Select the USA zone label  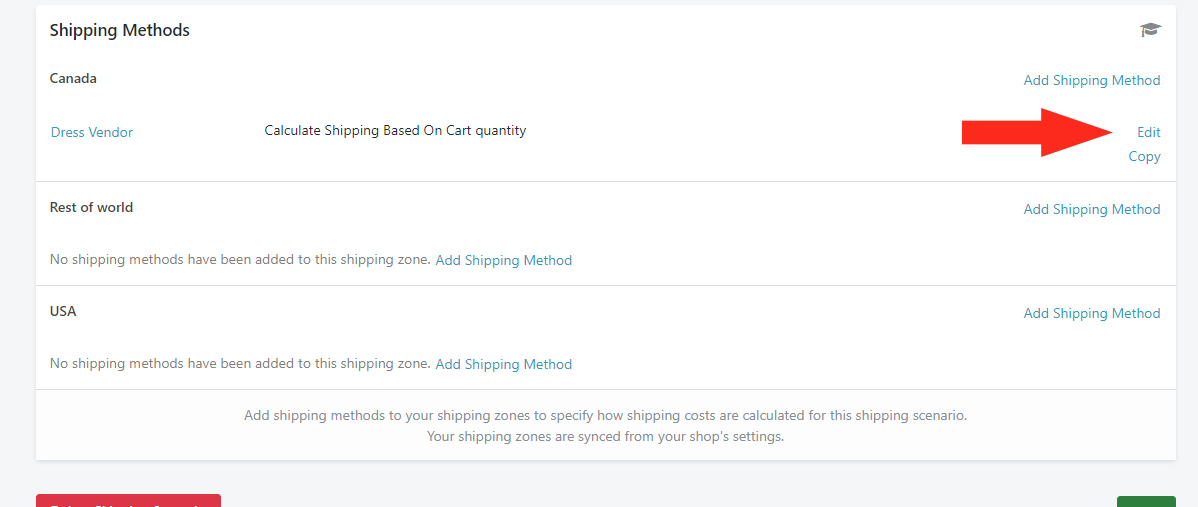tap(63, 311)
